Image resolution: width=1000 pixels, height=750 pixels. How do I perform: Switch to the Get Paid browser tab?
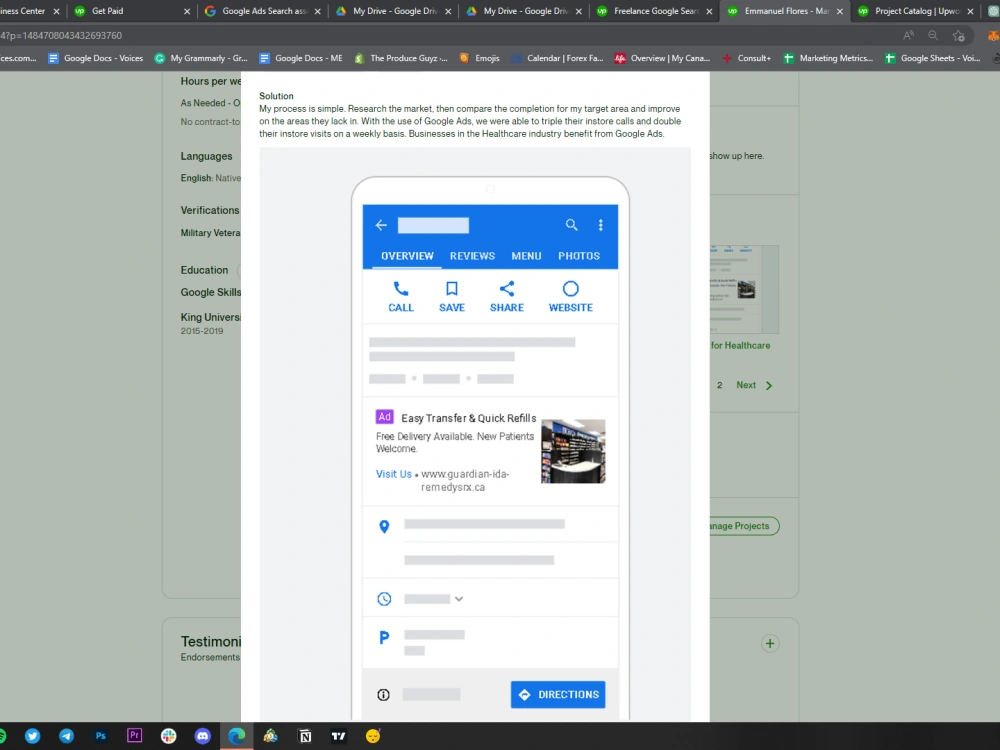click(131, 11)
